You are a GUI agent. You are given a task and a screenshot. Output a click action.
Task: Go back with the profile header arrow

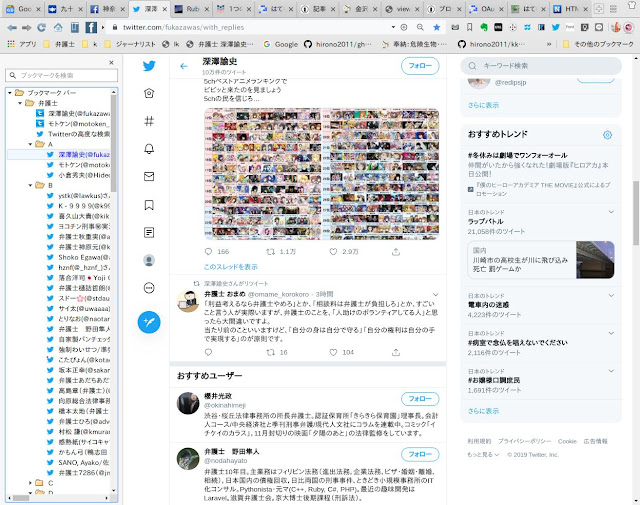[x=184, y=66]
